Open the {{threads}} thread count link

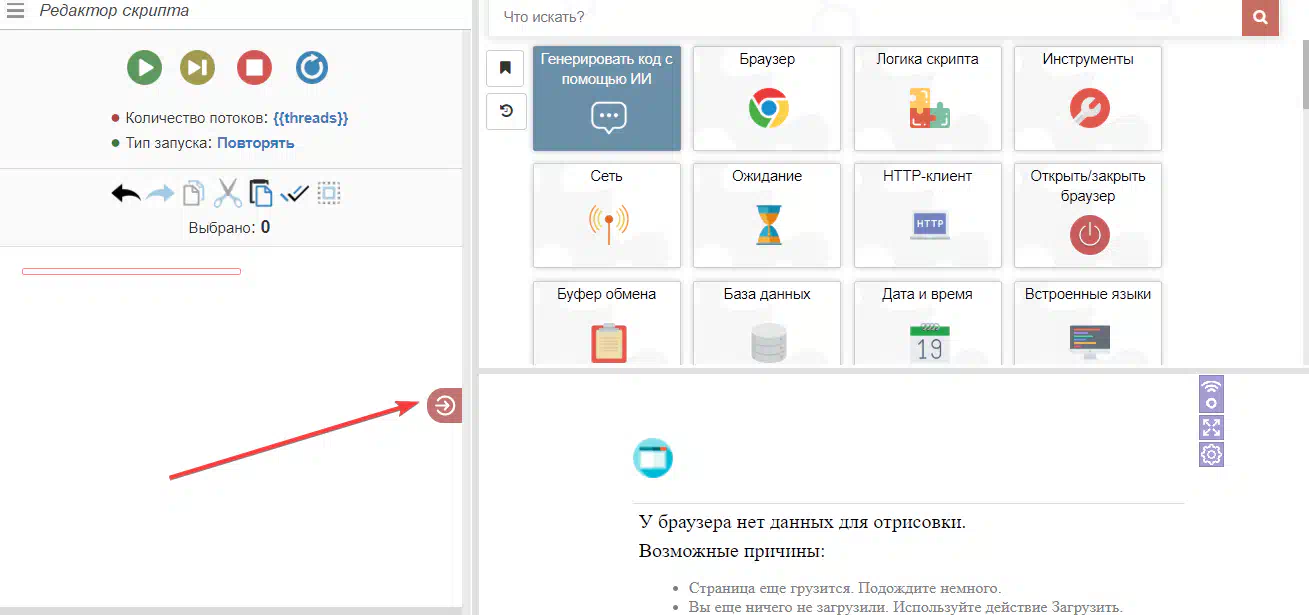tap(311, 118)
